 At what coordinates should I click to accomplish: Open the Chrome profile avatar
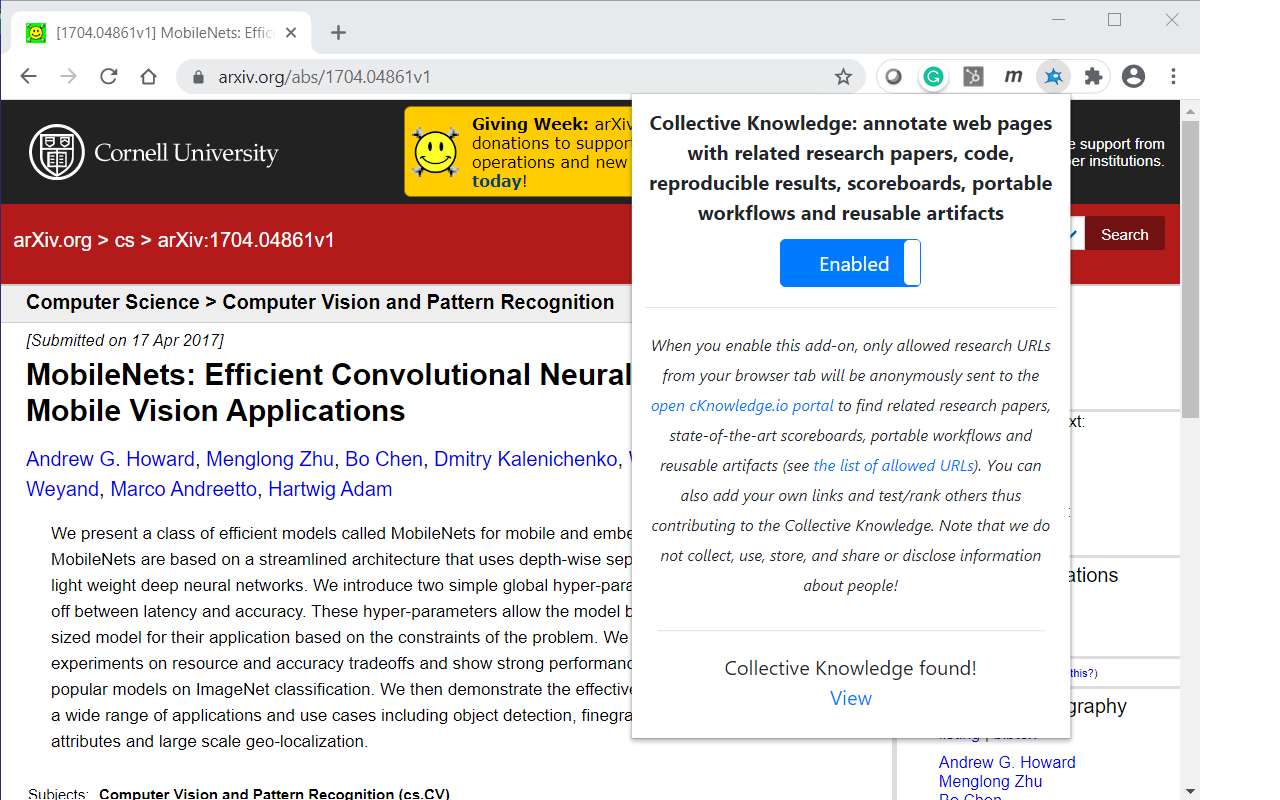click(x=1133, y=77)
